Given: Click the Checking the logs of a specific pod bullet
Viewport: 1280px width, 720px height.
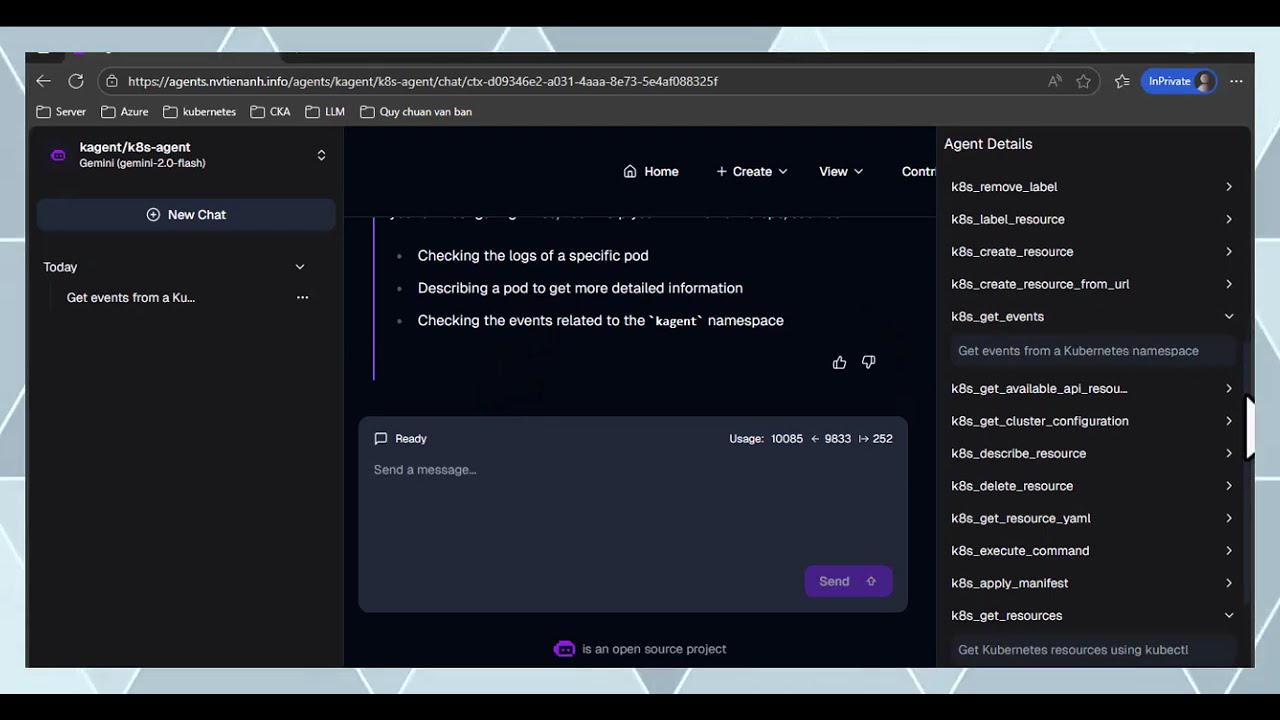Looking at the screenshot, I should (x=533, y=256).
